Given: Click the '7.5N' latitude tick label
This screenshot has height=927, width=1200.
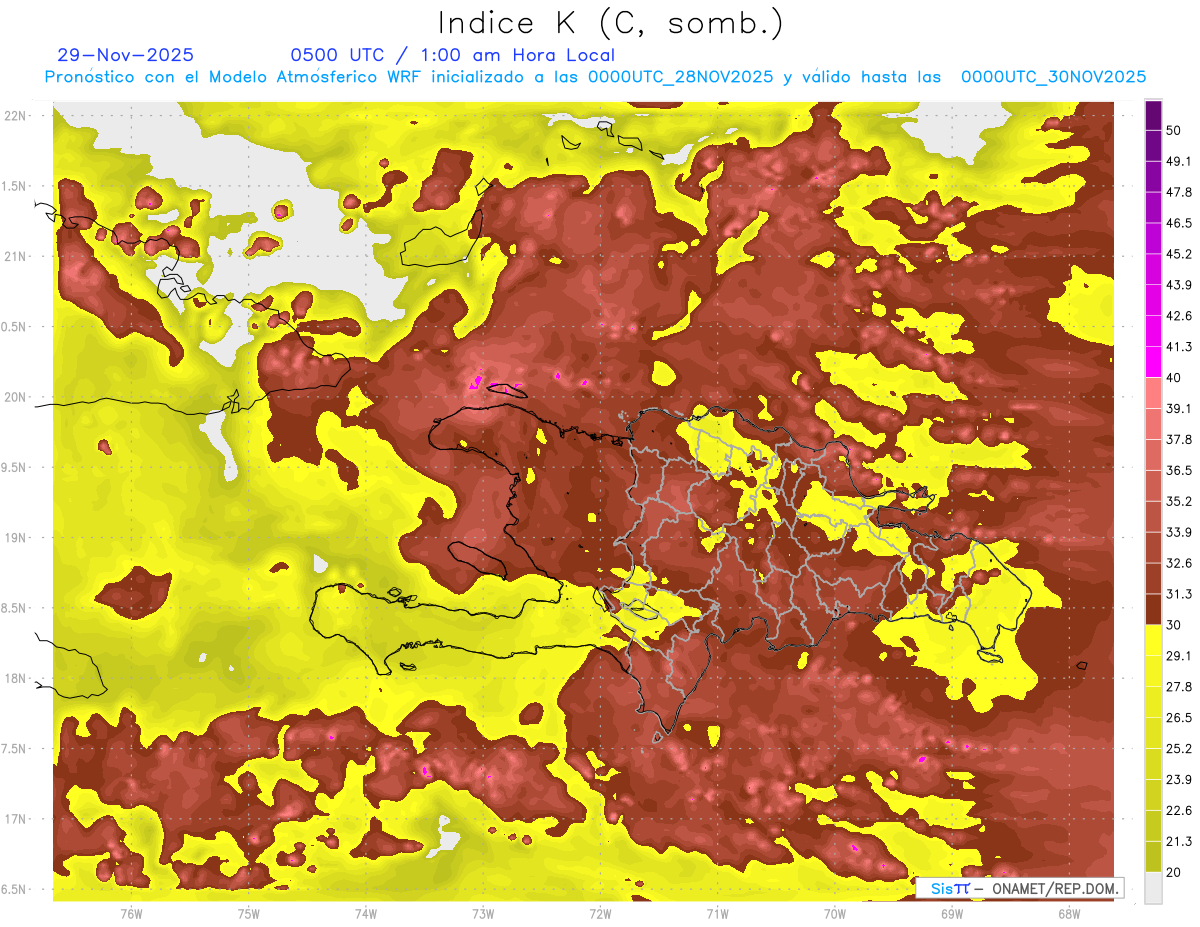Looking at the screenshot, I should [15, 749].
